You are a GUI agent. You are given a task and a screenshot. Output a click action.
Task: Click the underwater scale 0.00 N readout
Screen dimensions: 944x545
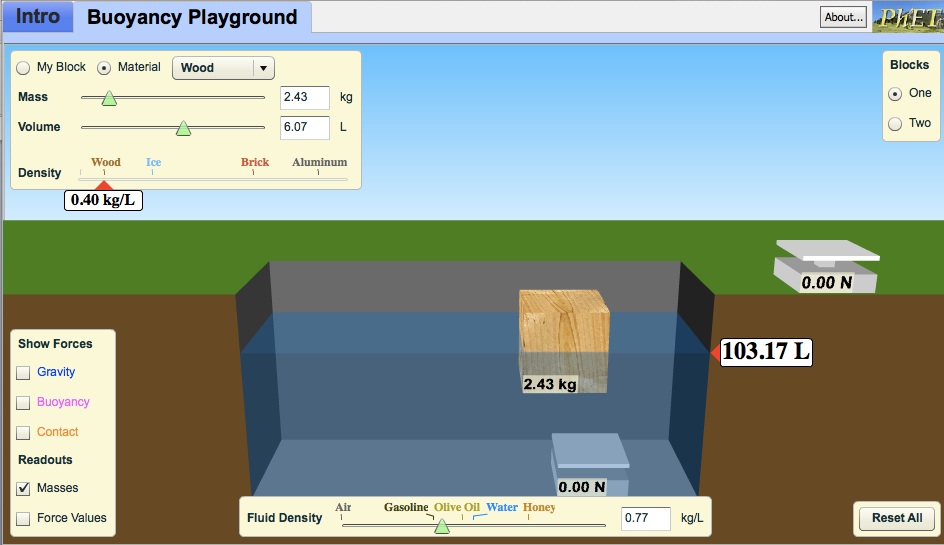pos(582,487)
